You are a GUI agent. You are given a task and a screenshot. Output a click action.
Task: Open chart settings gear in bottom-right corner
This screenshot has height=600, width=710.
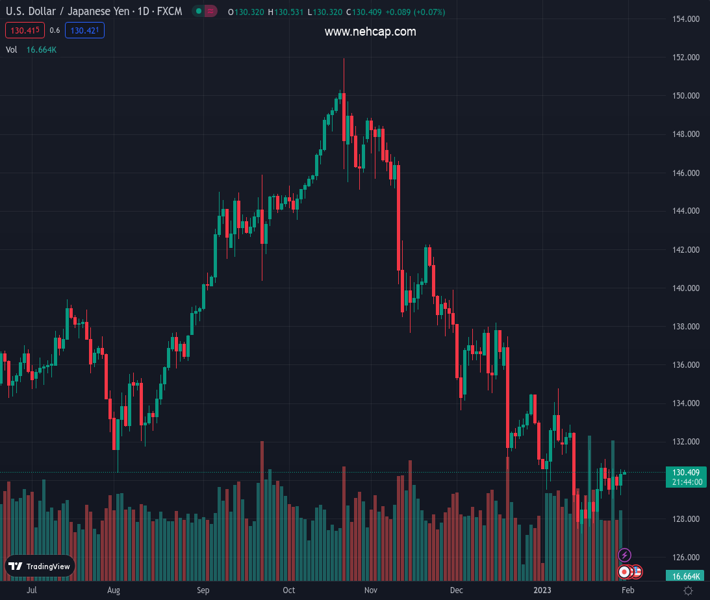click(x=688, y=591)
